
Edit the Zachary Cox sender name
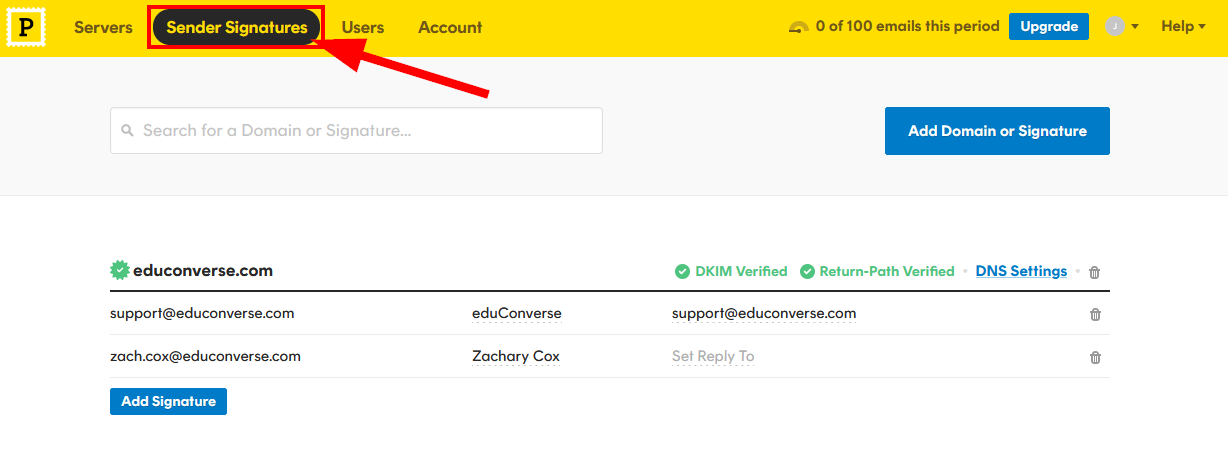(x=516, y=356)
